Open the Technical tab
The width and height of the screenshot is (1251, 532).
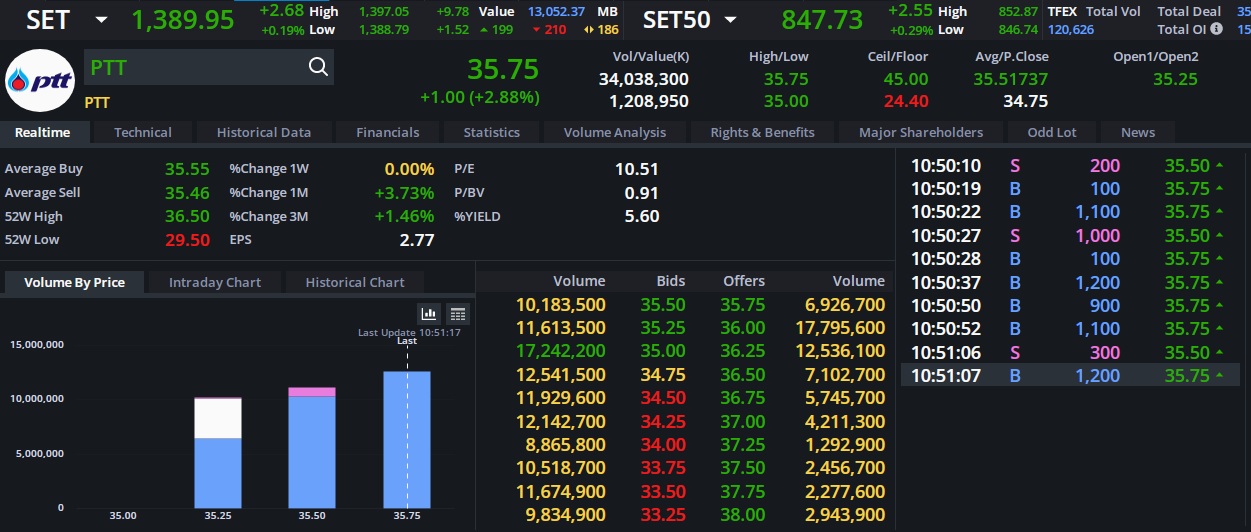(142, 132)
